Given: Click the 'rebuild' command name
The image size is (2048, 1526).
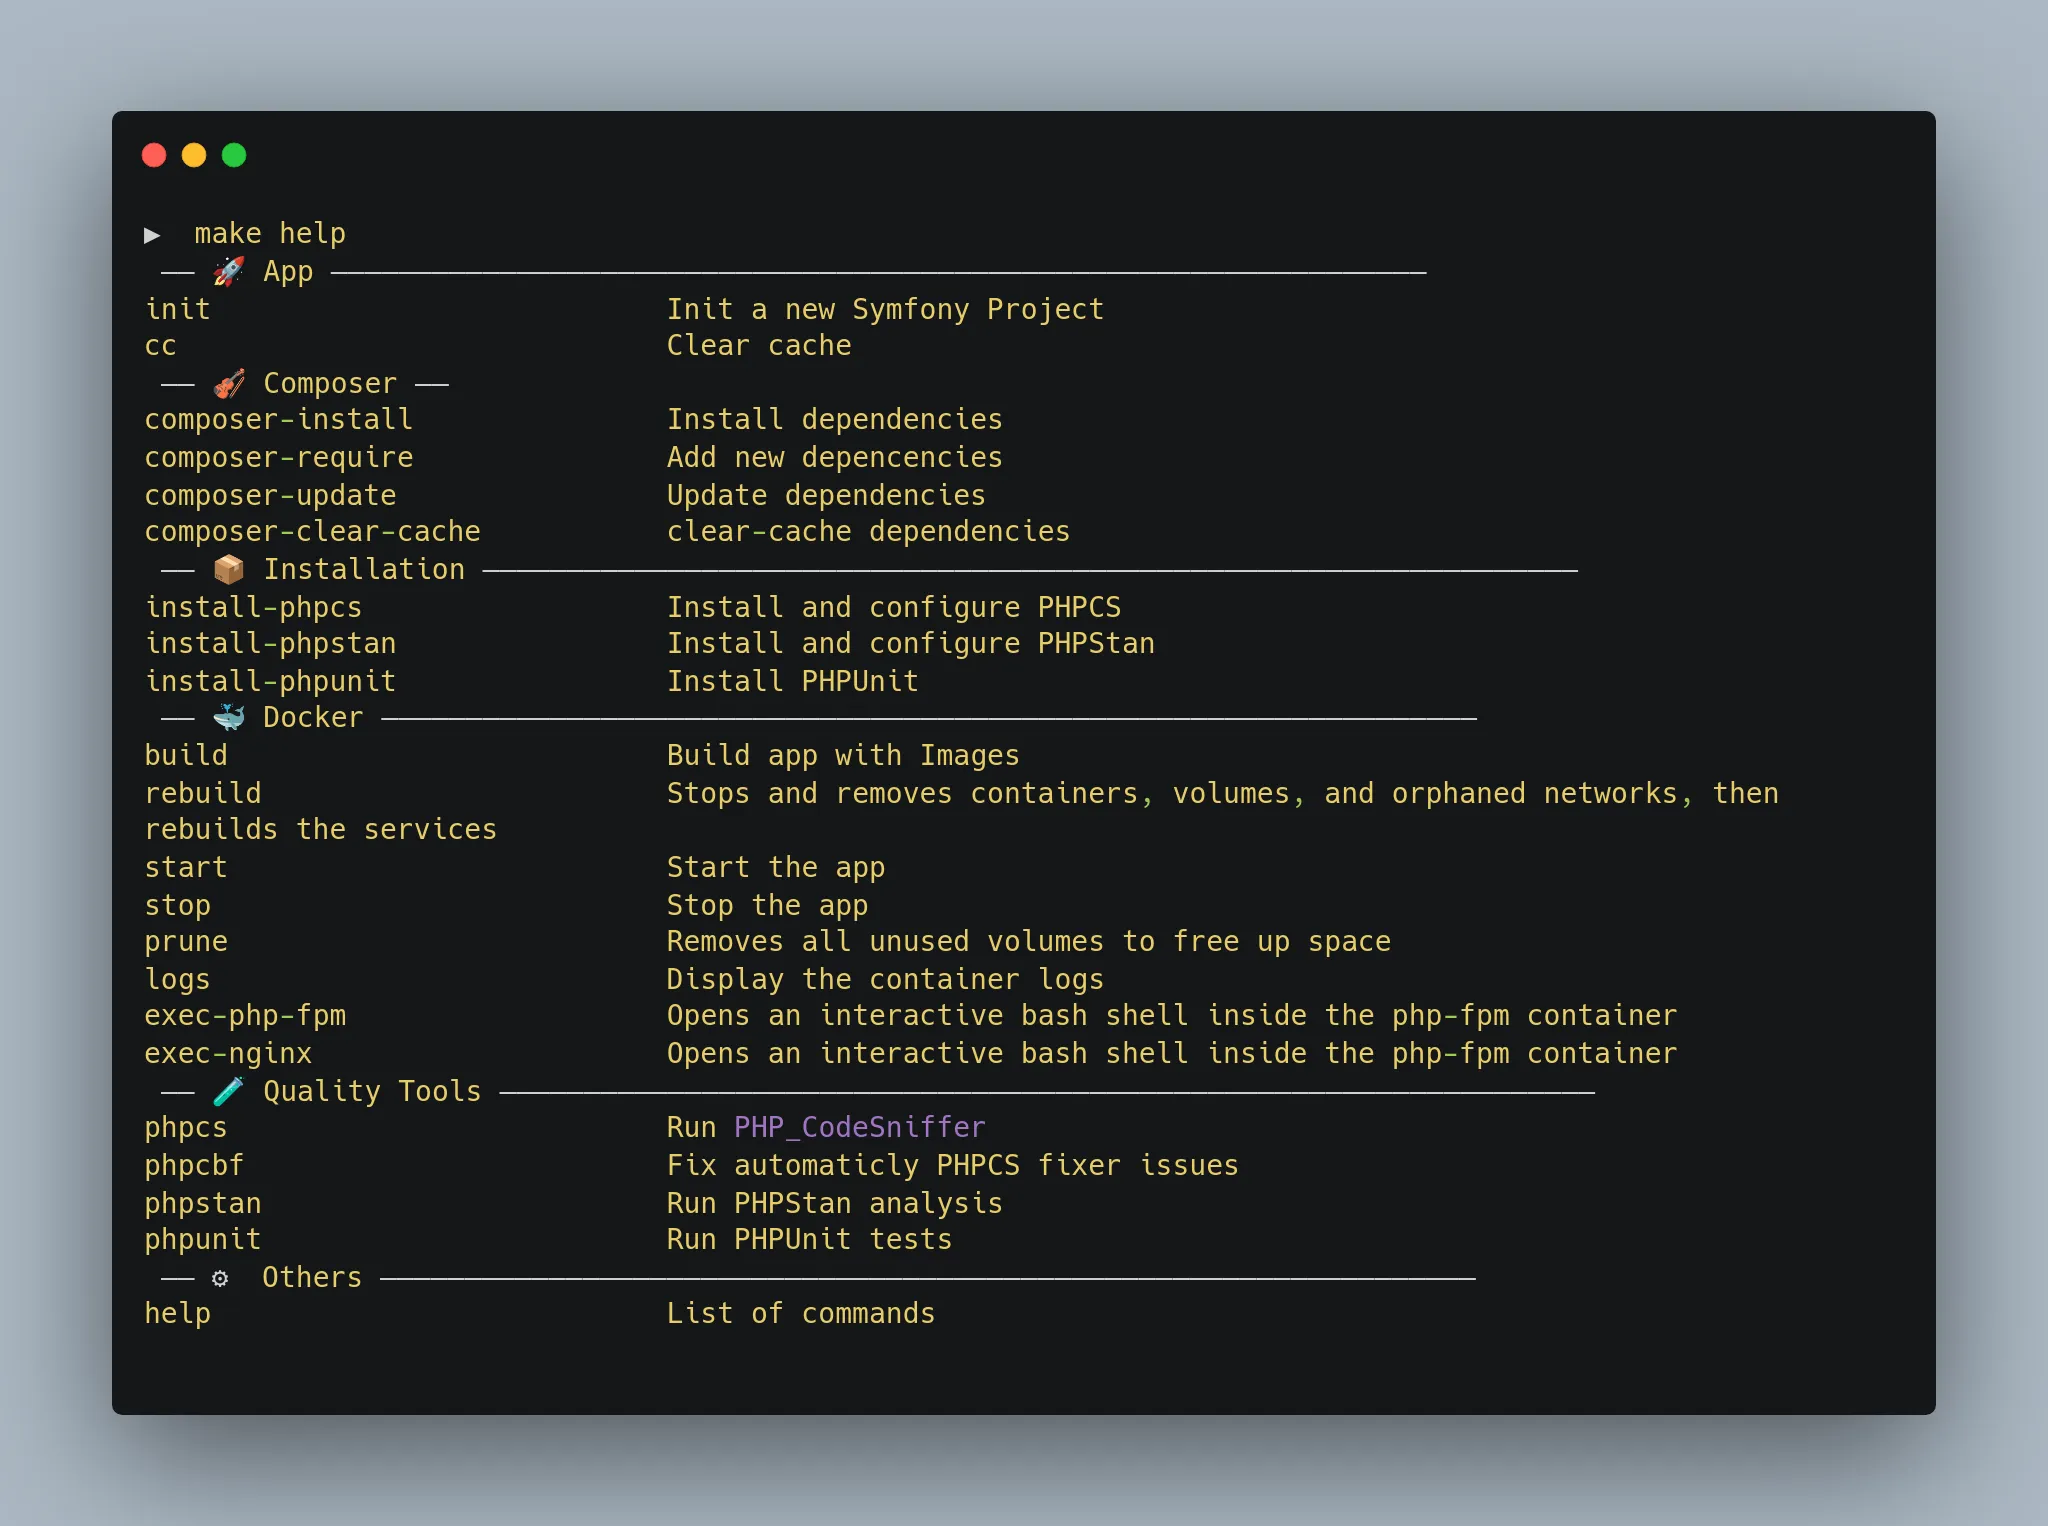Looking at the screenshot, I should [x=203, y=793].
